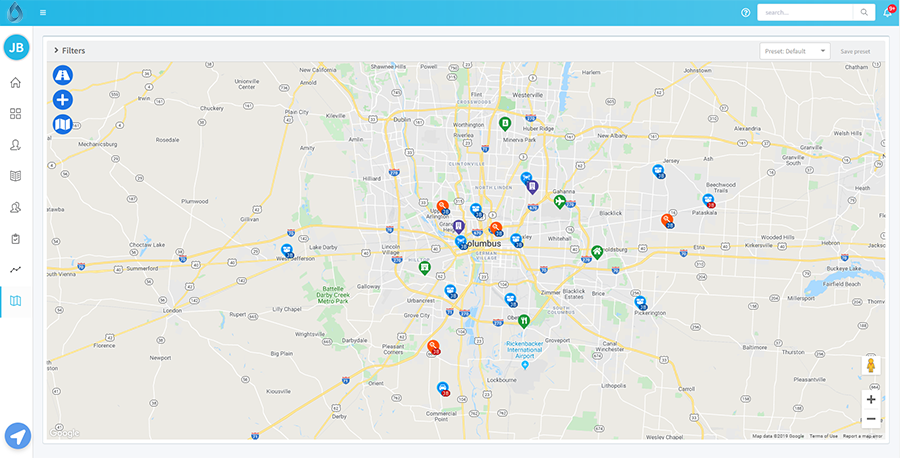Click the green fork-knife restaurant marker

523,321
